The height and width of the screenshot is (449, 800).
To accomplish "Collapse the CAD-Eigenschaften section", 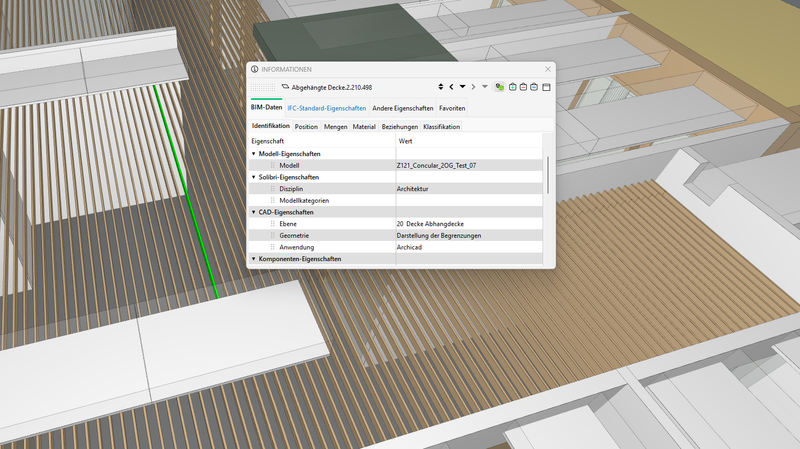I will pos(254,212).
